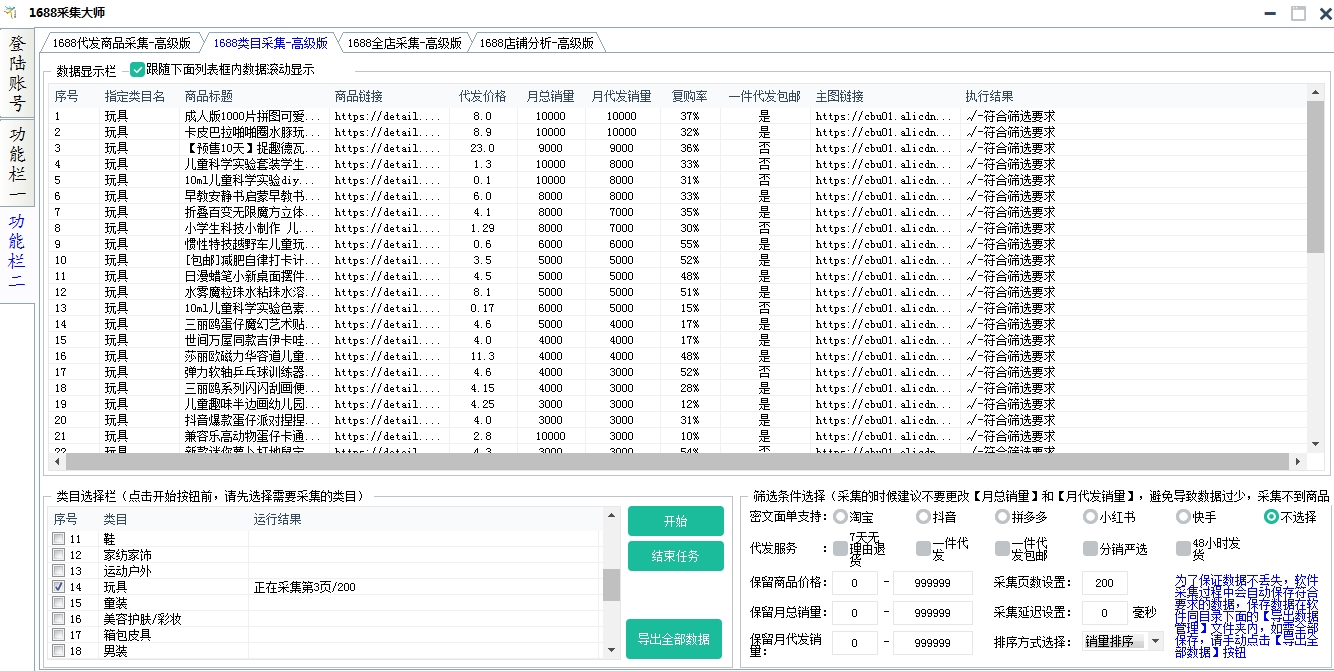Click the category list scrollbar thumb
The width and height of the screenshot is (1334, 671).
click(611, 584)
